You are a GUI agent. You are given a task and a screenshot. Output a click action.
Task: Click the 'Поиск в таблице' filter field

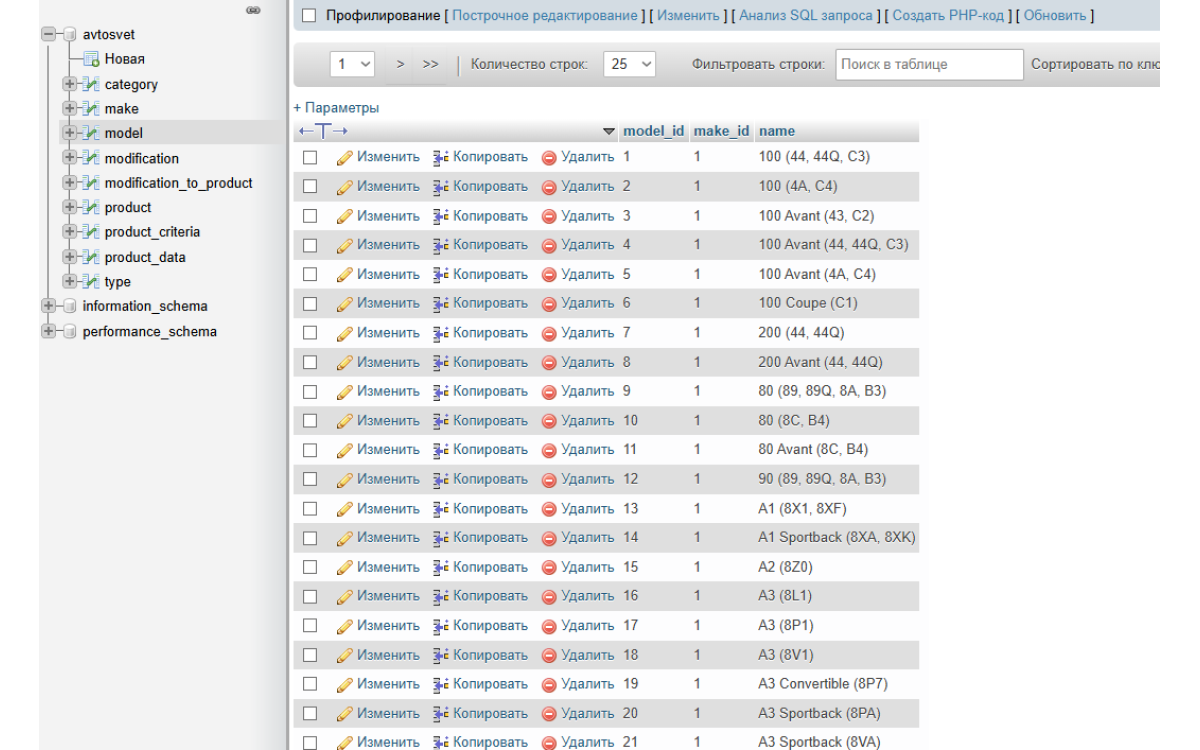929,64
